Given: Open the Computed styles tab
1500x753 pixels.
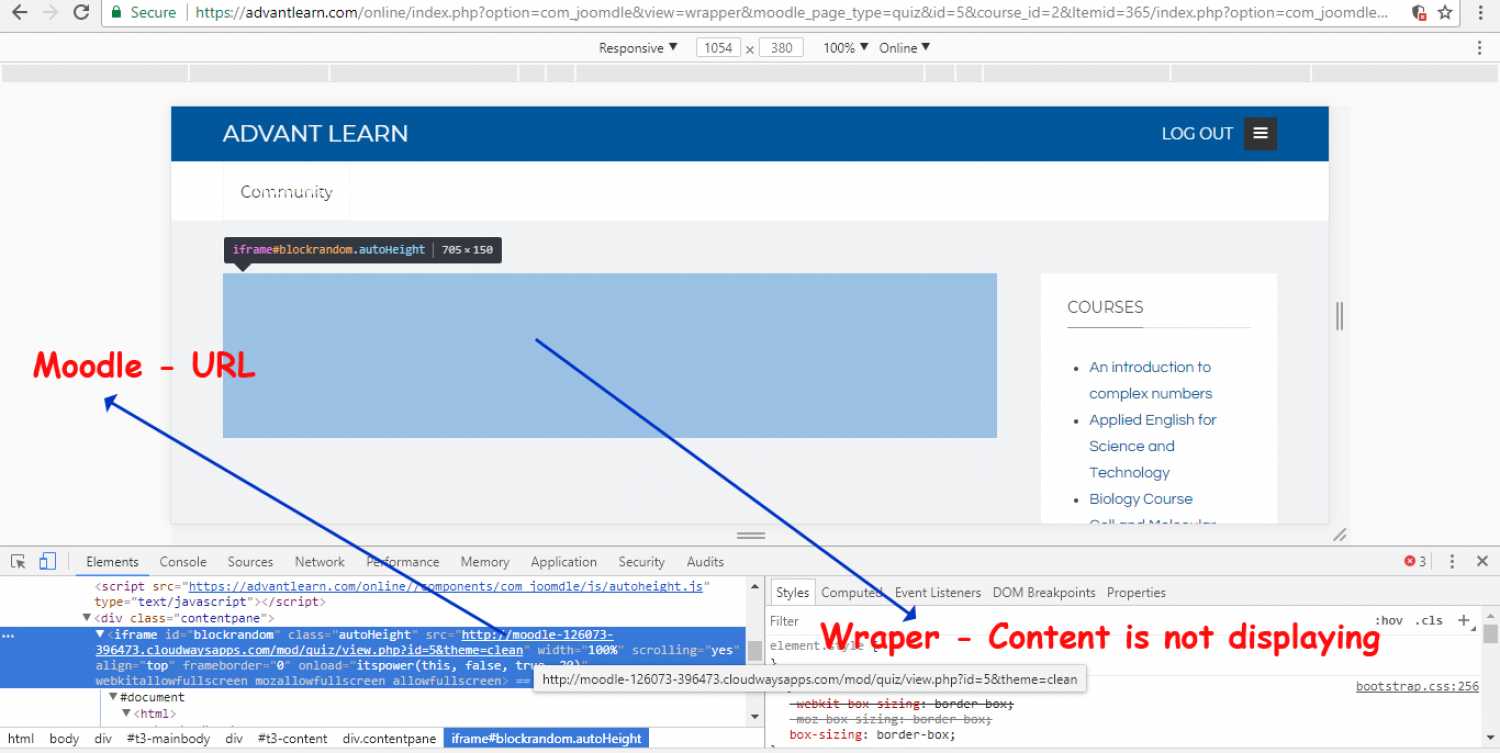Looking at the screenshot, I should click(850, 593).
